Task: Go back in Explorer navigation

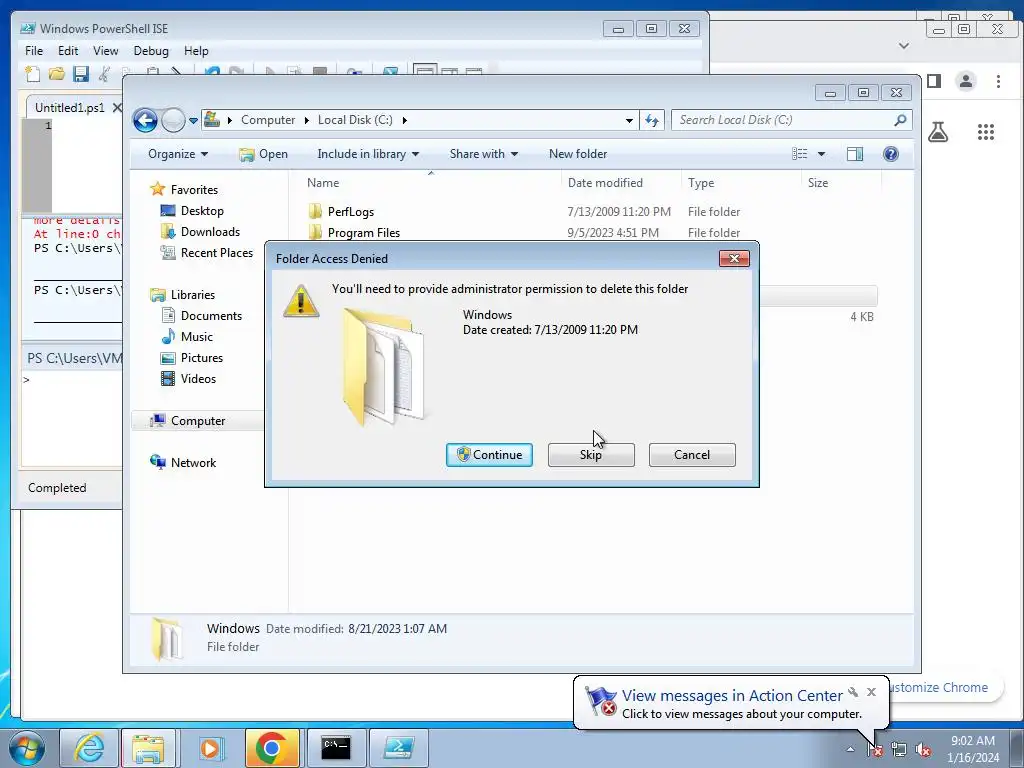Action: point(145,120)
